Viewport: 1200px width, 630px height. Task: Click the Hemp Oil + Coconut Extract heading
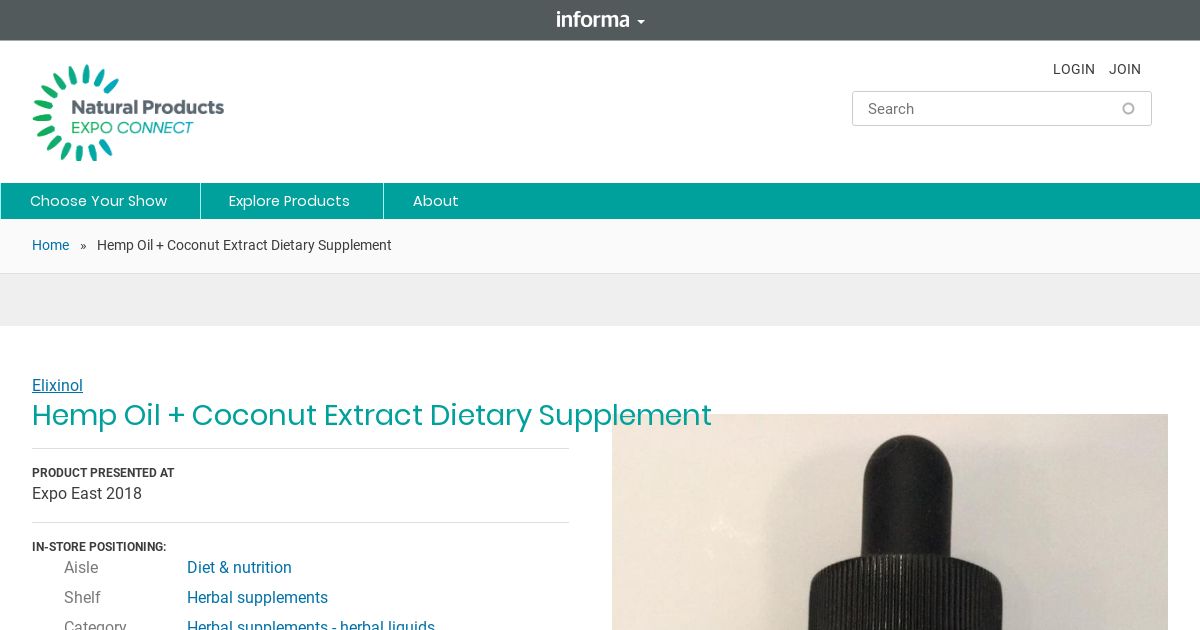coord(372,415)
